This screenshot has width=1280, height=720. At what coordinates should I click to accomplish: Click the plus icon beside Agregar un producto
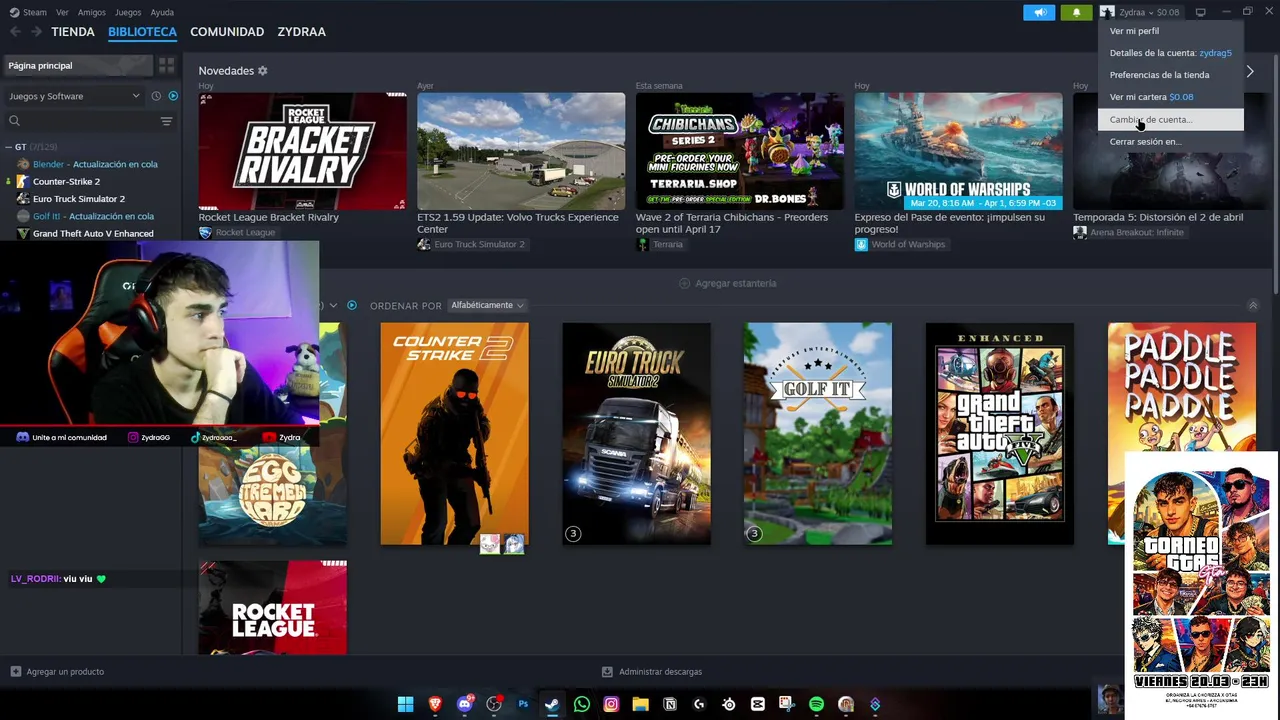click(x=15, y=672)
